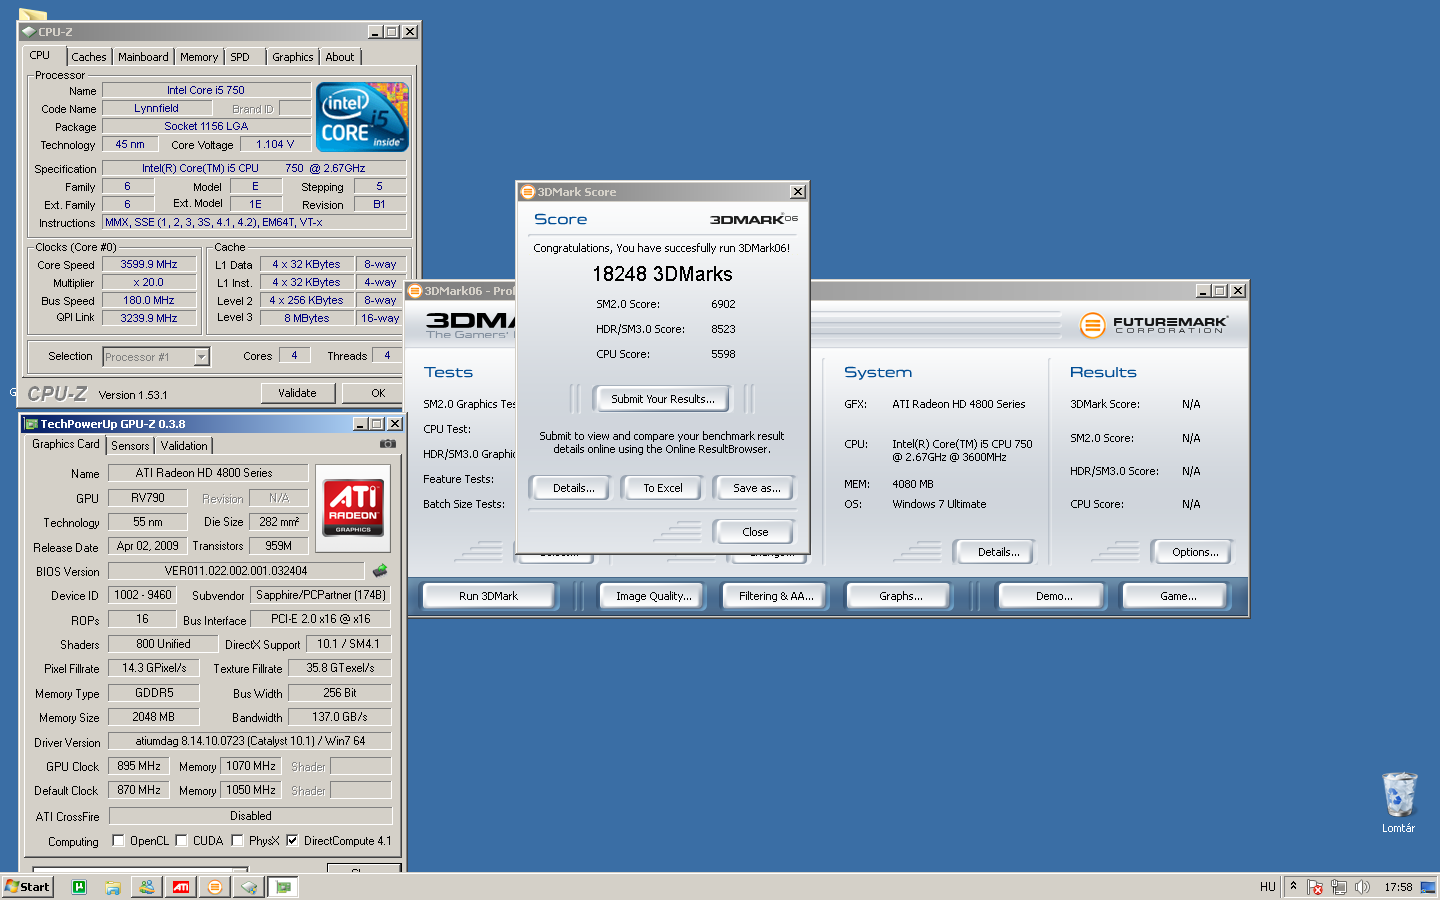Switch to the Caches tab in CPU-Z
The height and width of the screenshot is (900, 1440).
pyautogui.click(x=89, y=57)
